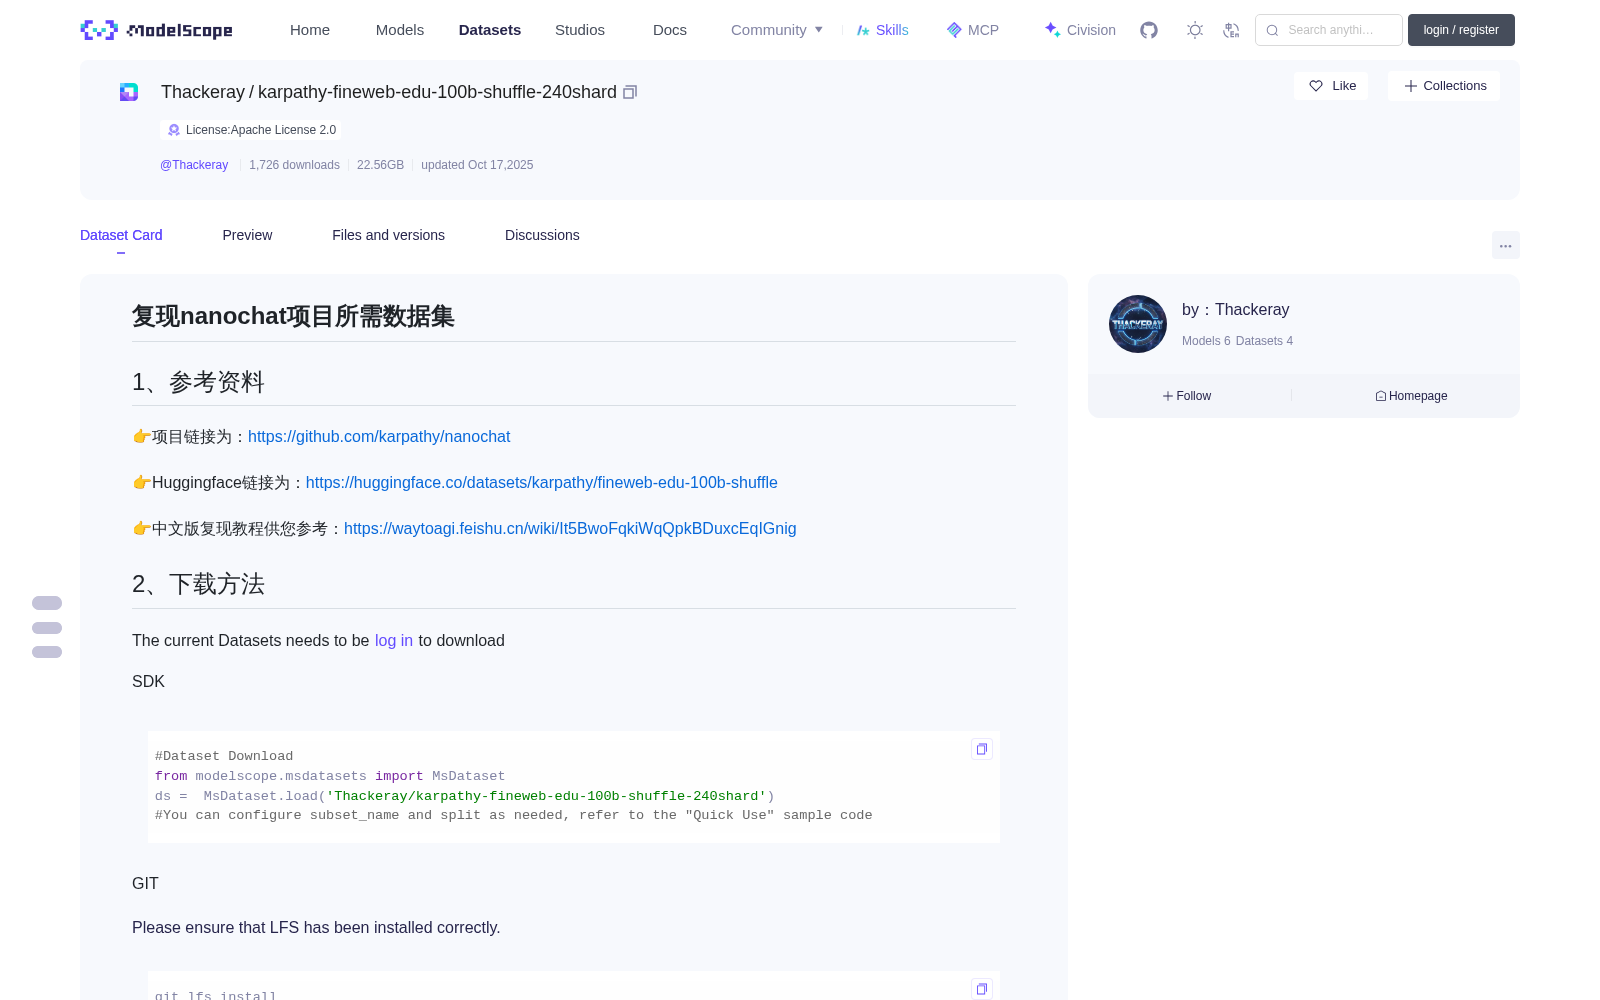Viewport: 1600px width, 1000px height.
Task: Open the waytoagi feishu wiki link
Action: point(570,529)
